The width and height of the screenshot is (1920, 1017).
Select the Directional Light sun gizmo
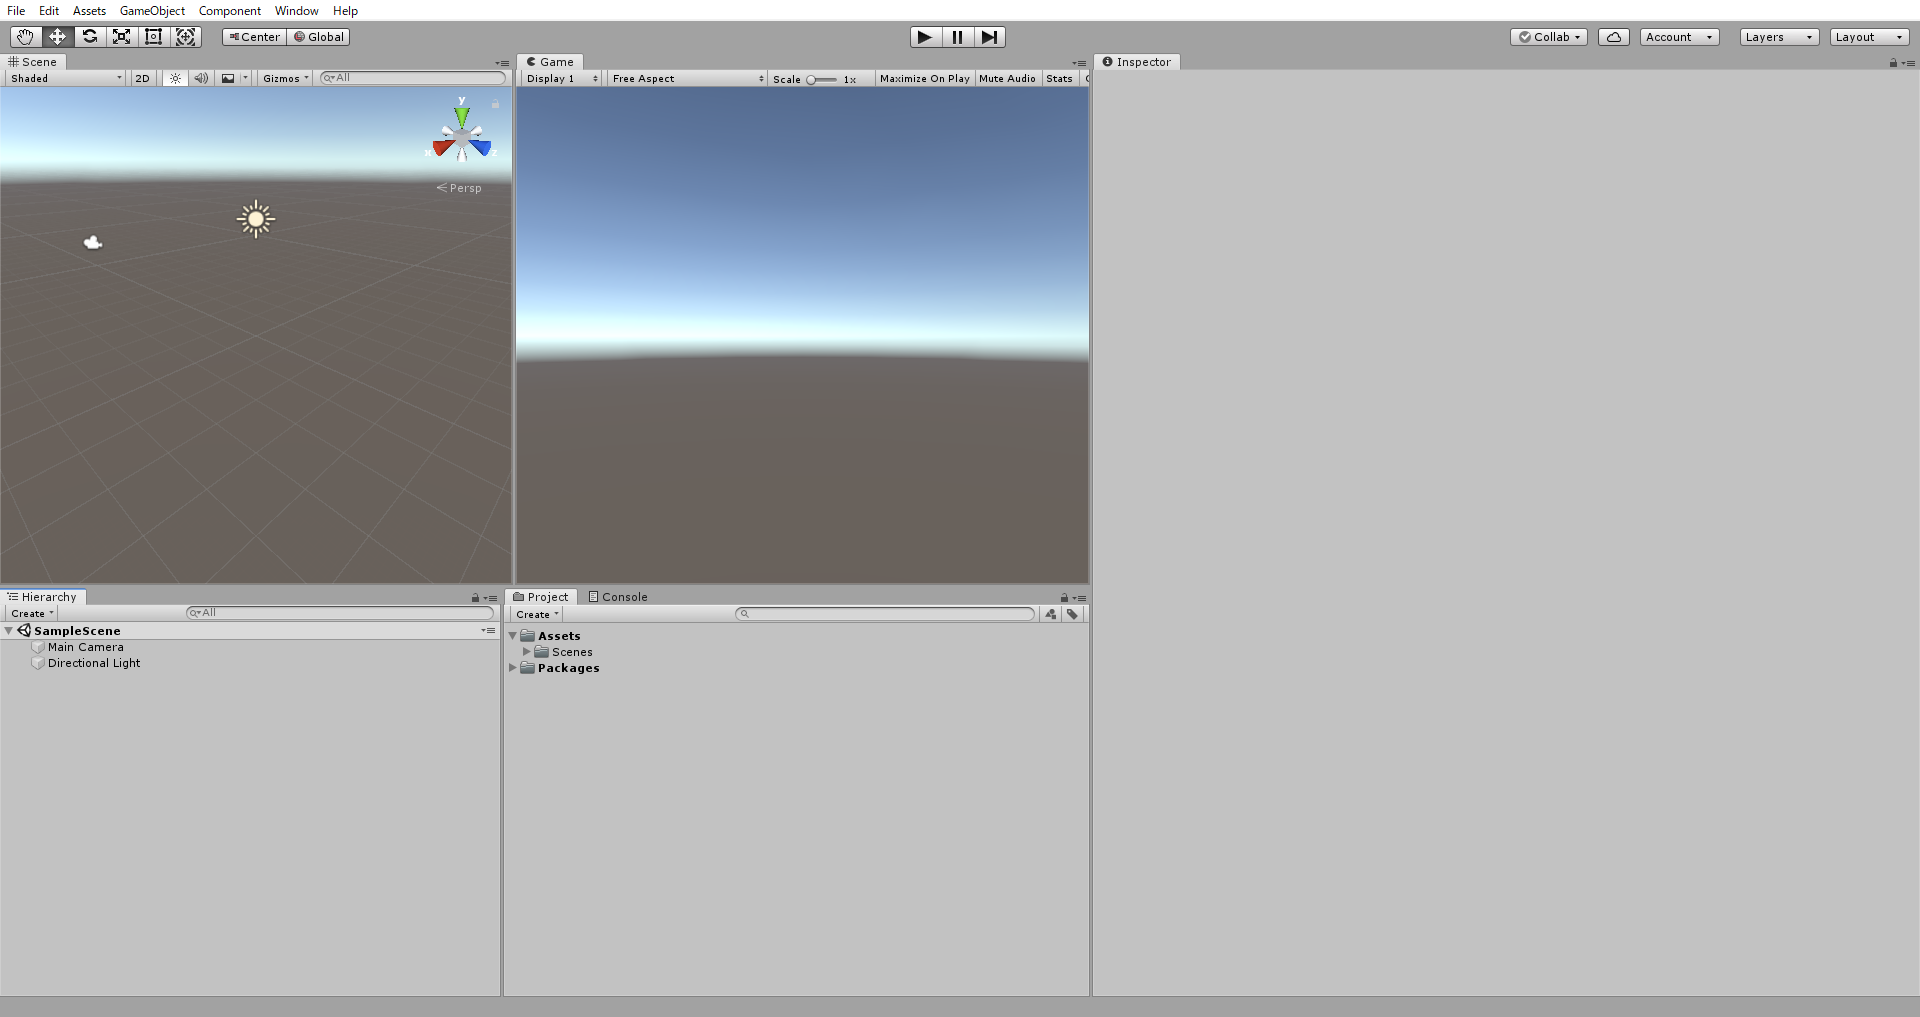(x=256, y=219)
